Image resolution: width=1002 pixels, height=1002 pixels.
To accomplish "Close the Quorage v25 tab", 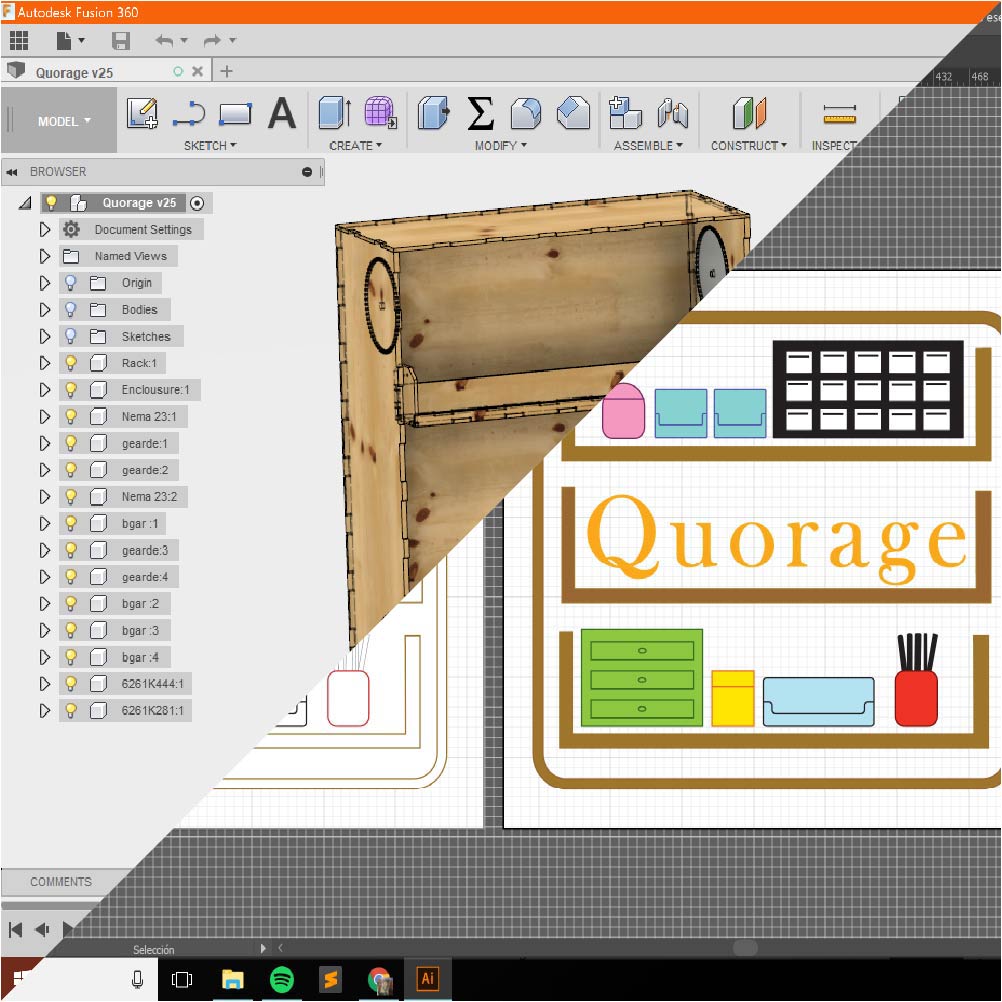I will [x=198, y=72].
